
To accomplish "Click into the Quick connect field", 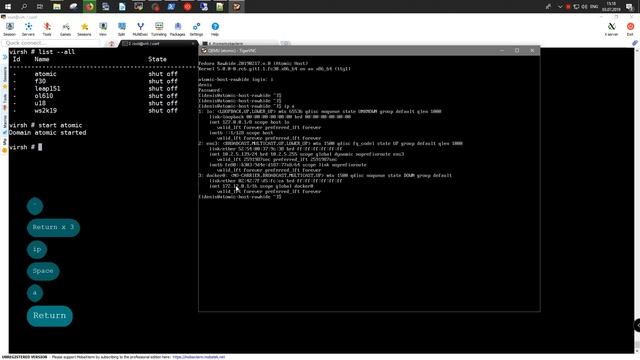I will click(51, 43).
